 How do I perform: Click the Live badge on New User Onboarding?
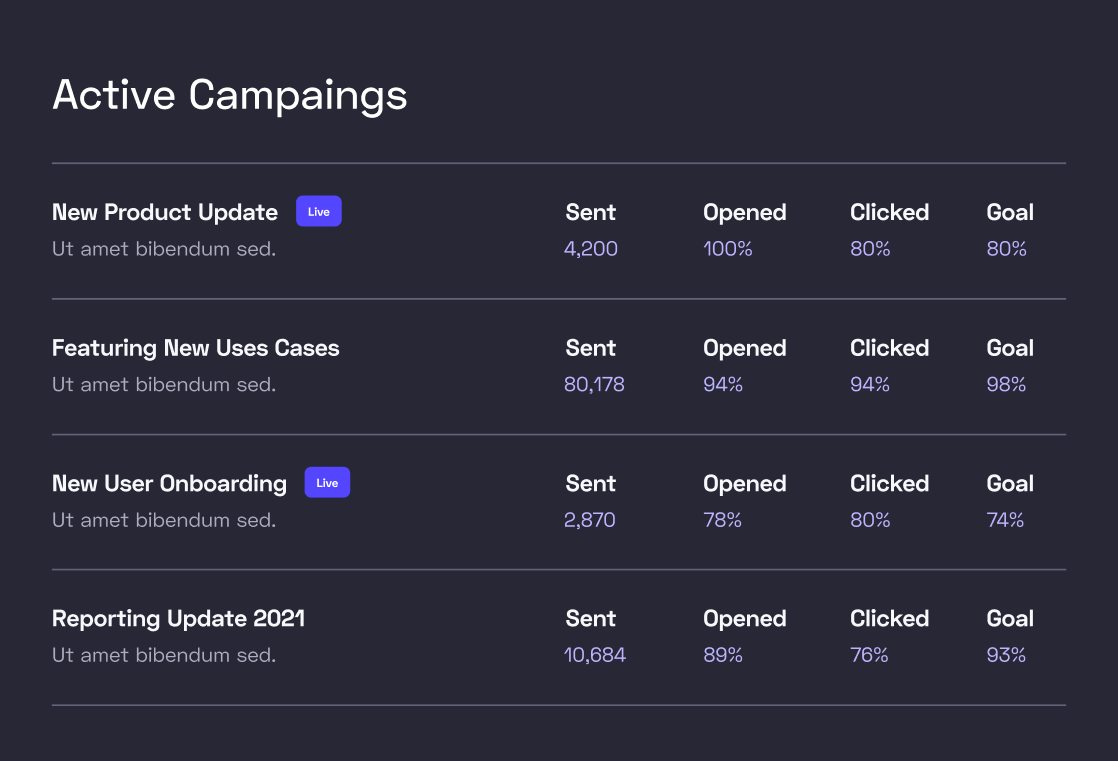[327, 481]
